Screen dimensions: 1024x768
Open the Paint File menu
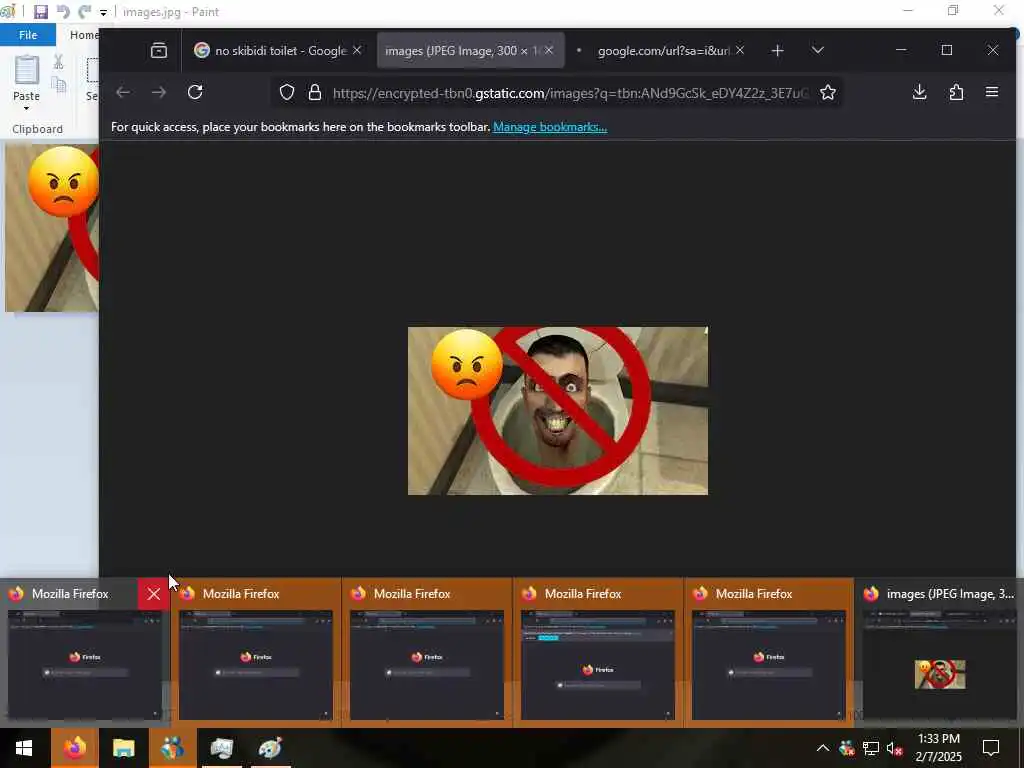point(27,35)
